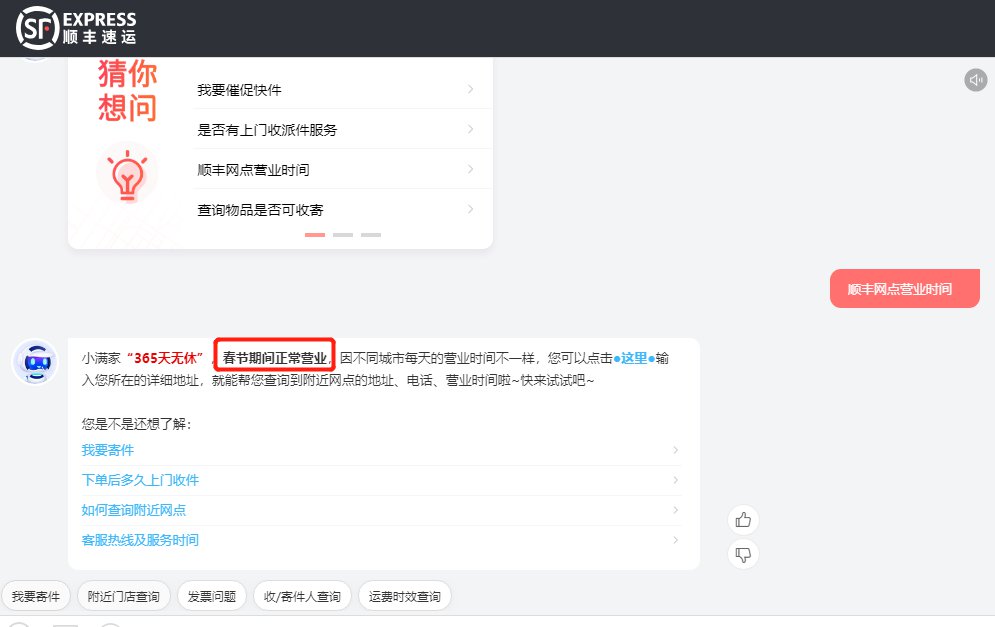Mute the voice speaker icon
Screen dimensions: 995x627
click(x=975, y=80)
